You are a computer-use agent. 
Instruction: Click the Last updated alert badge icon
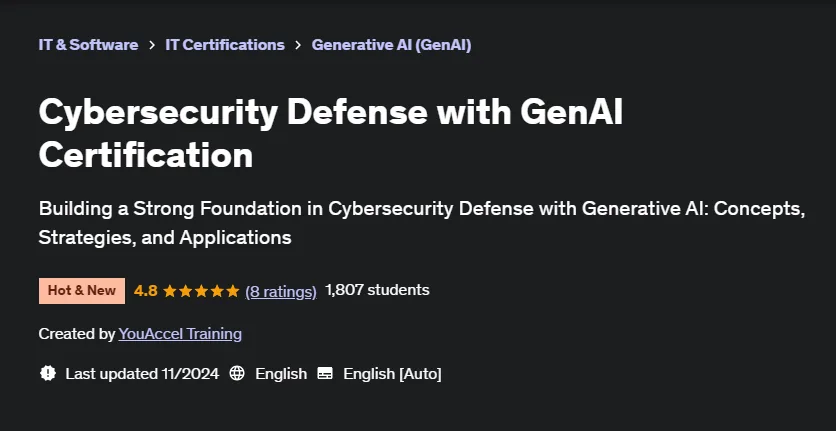(x=47, y=373)
